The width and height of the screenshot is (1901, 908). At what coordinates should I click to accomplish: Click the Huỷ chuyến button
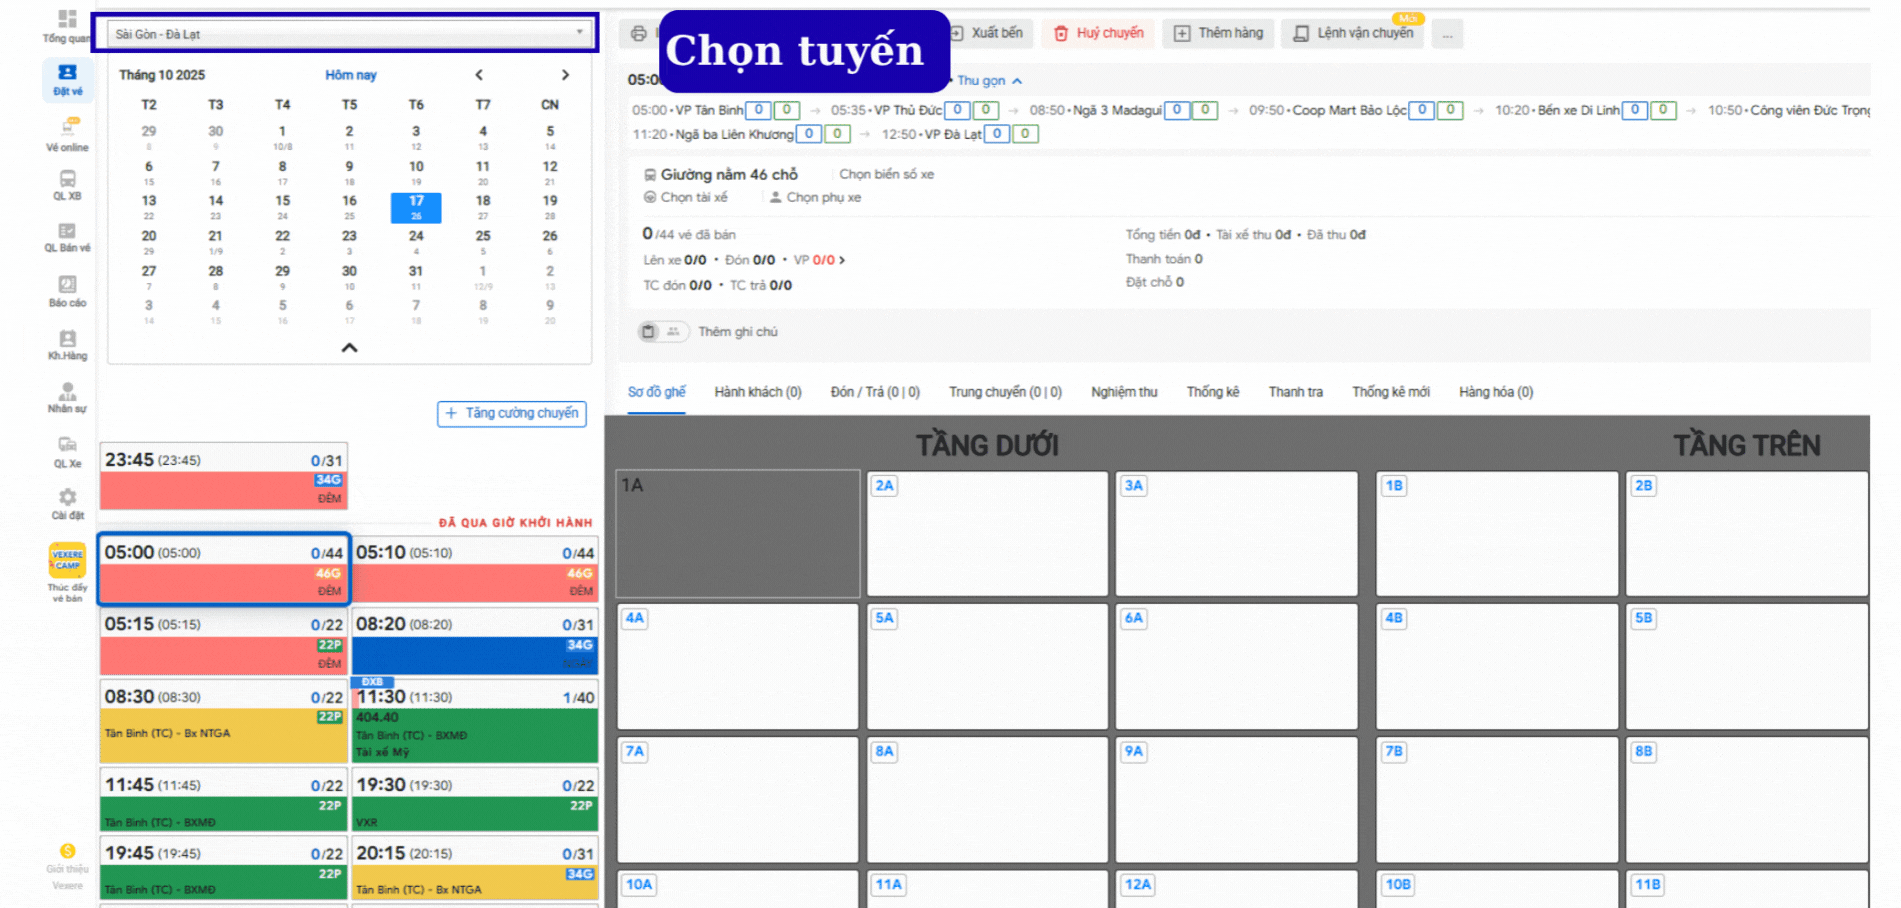1098,34
